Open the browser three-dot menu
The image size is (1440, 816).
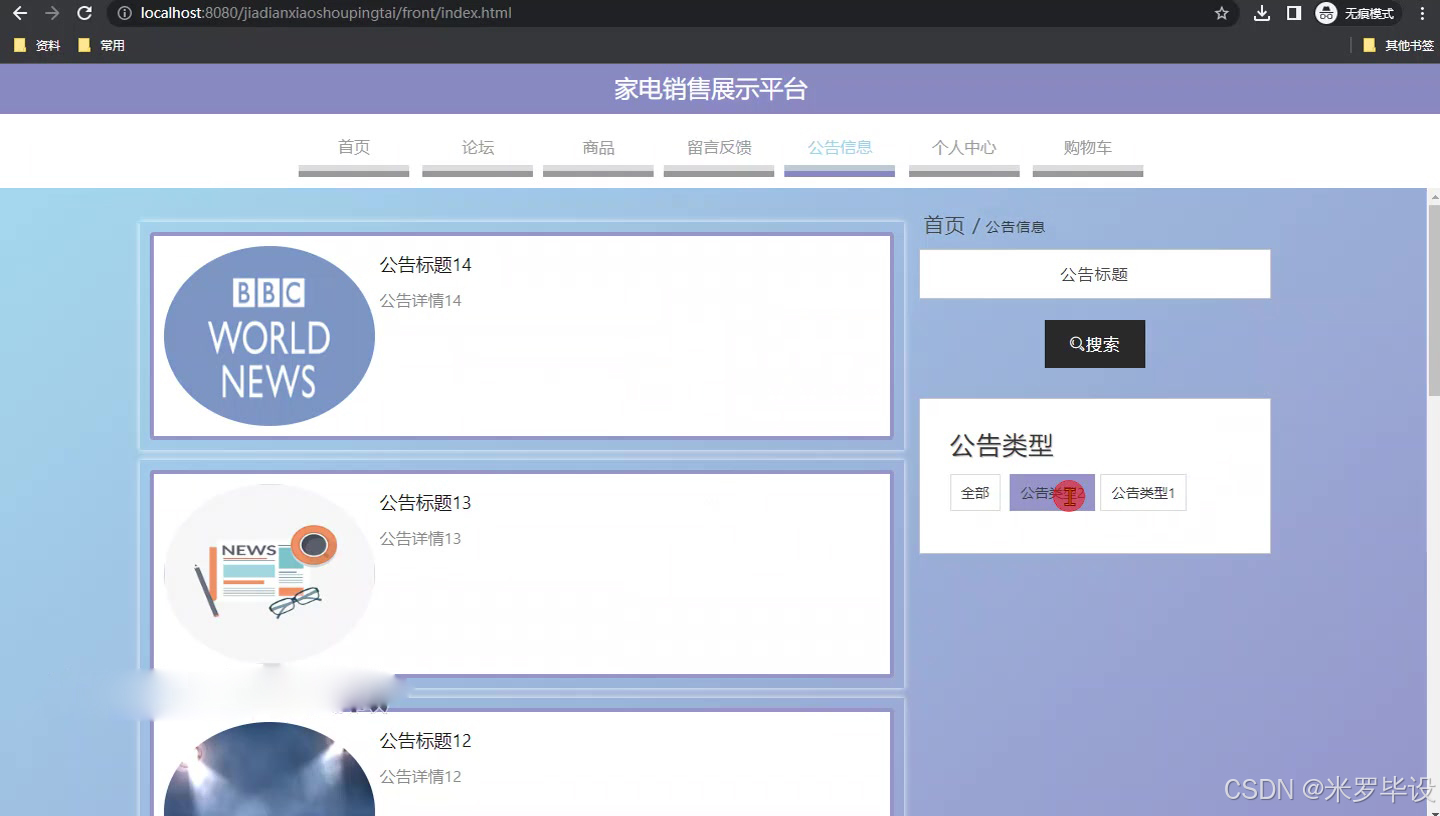(x=1422, y=14)
